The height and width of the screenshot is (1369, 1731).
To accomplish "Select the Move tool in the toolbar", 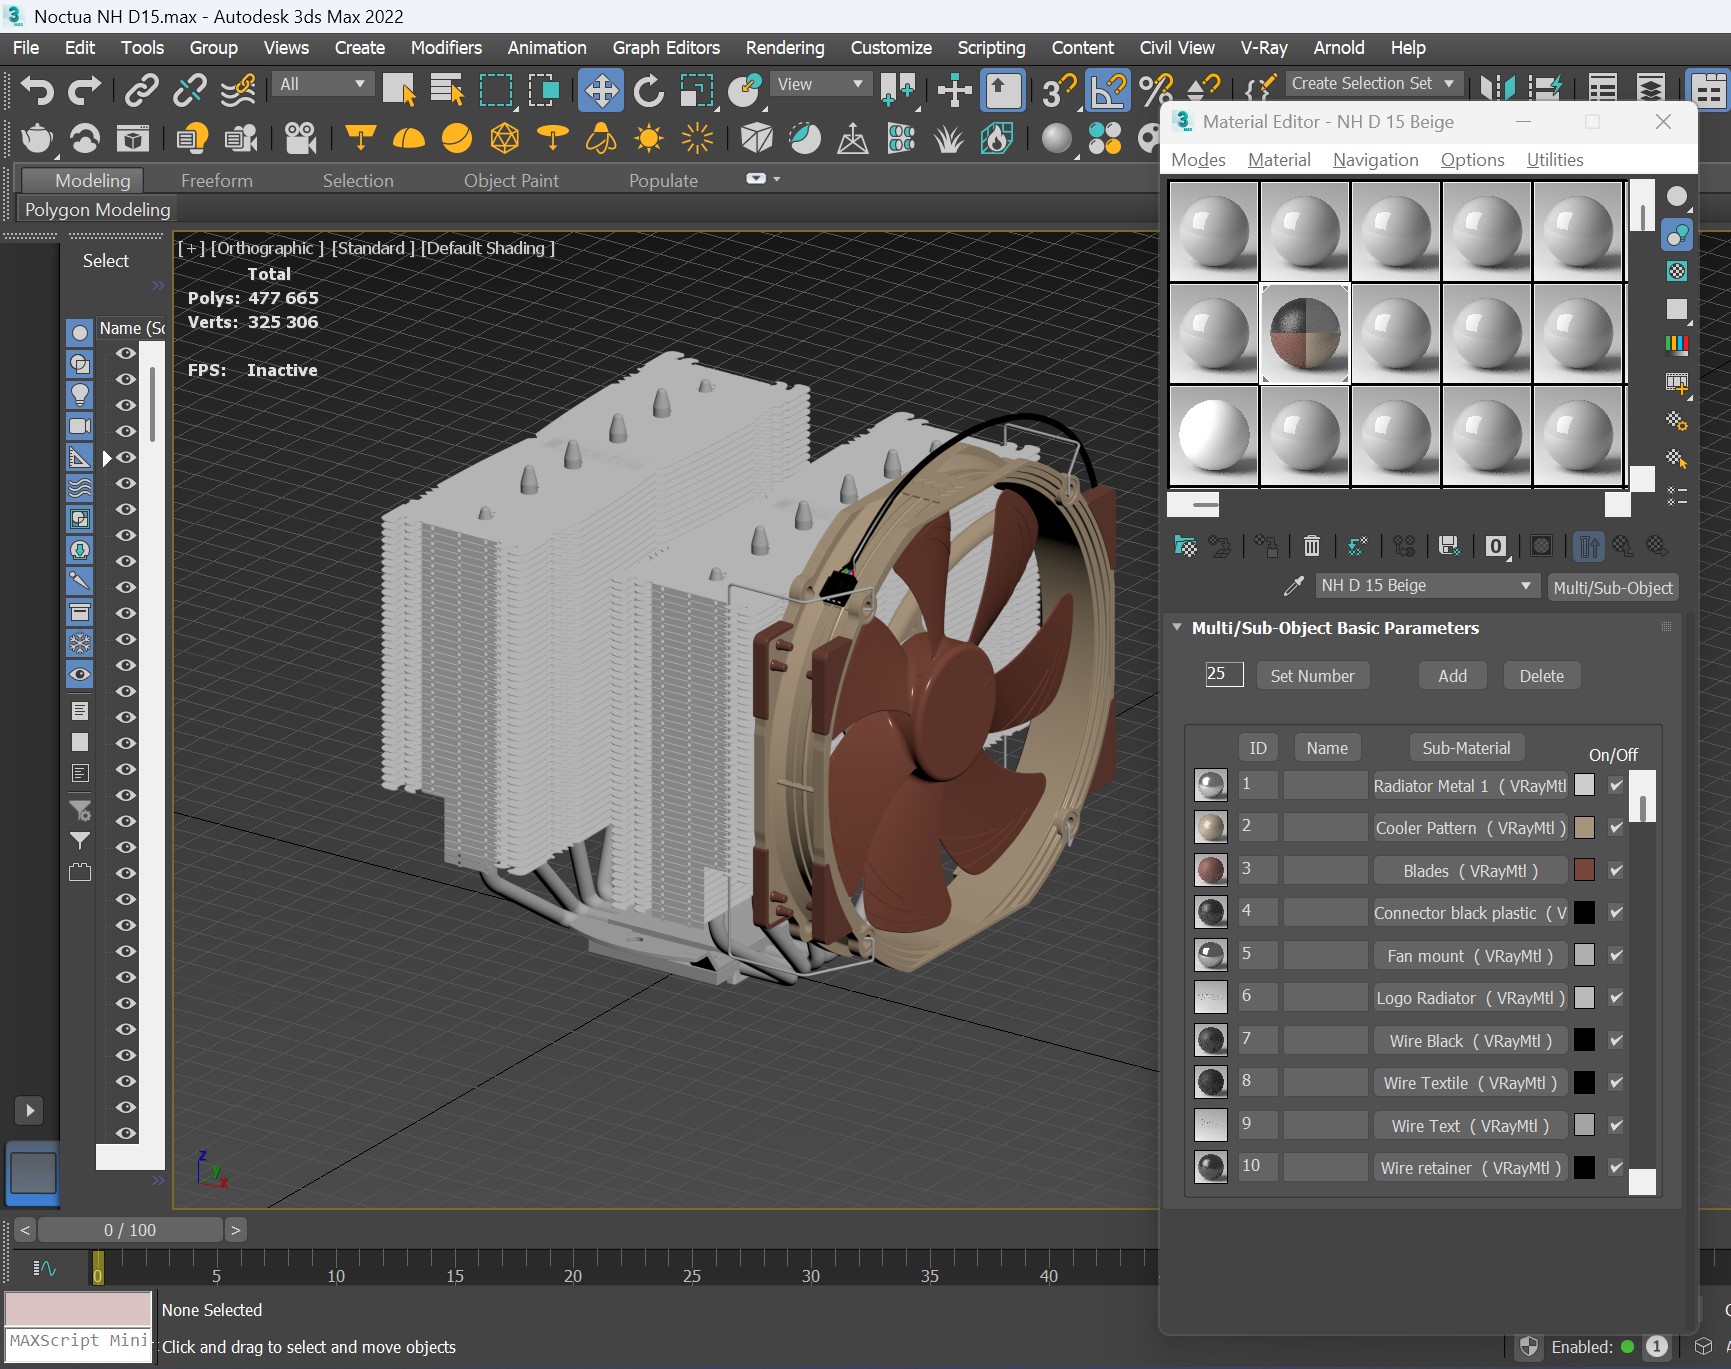I will click(600, 91).
